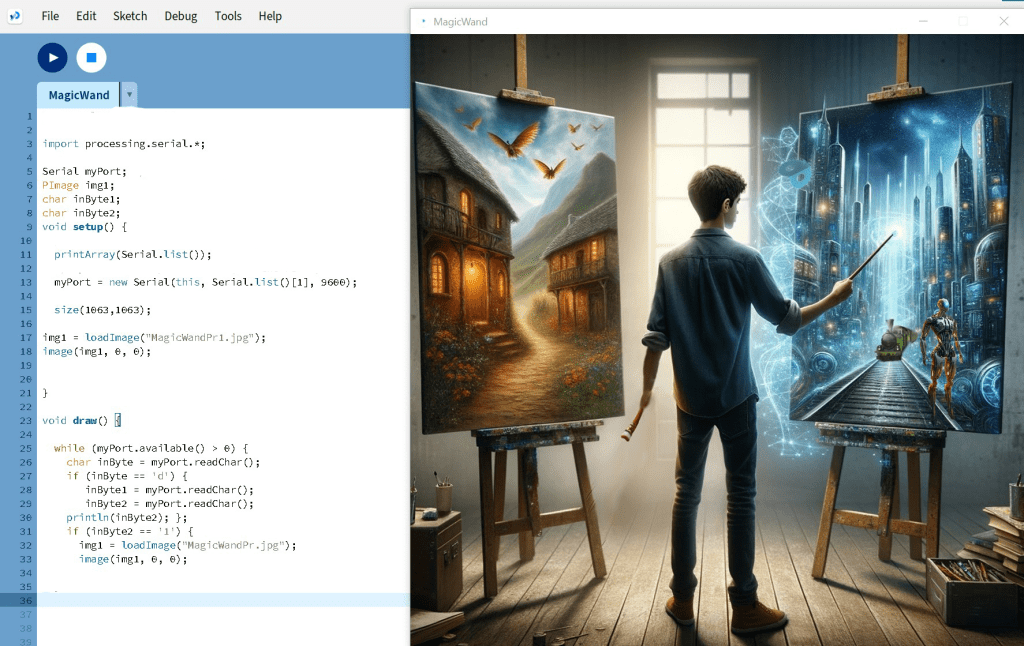This screenshot has width=1024, height=646.
Task: Place cursor on highlighted line 36
Action: (x=220, y=600)
